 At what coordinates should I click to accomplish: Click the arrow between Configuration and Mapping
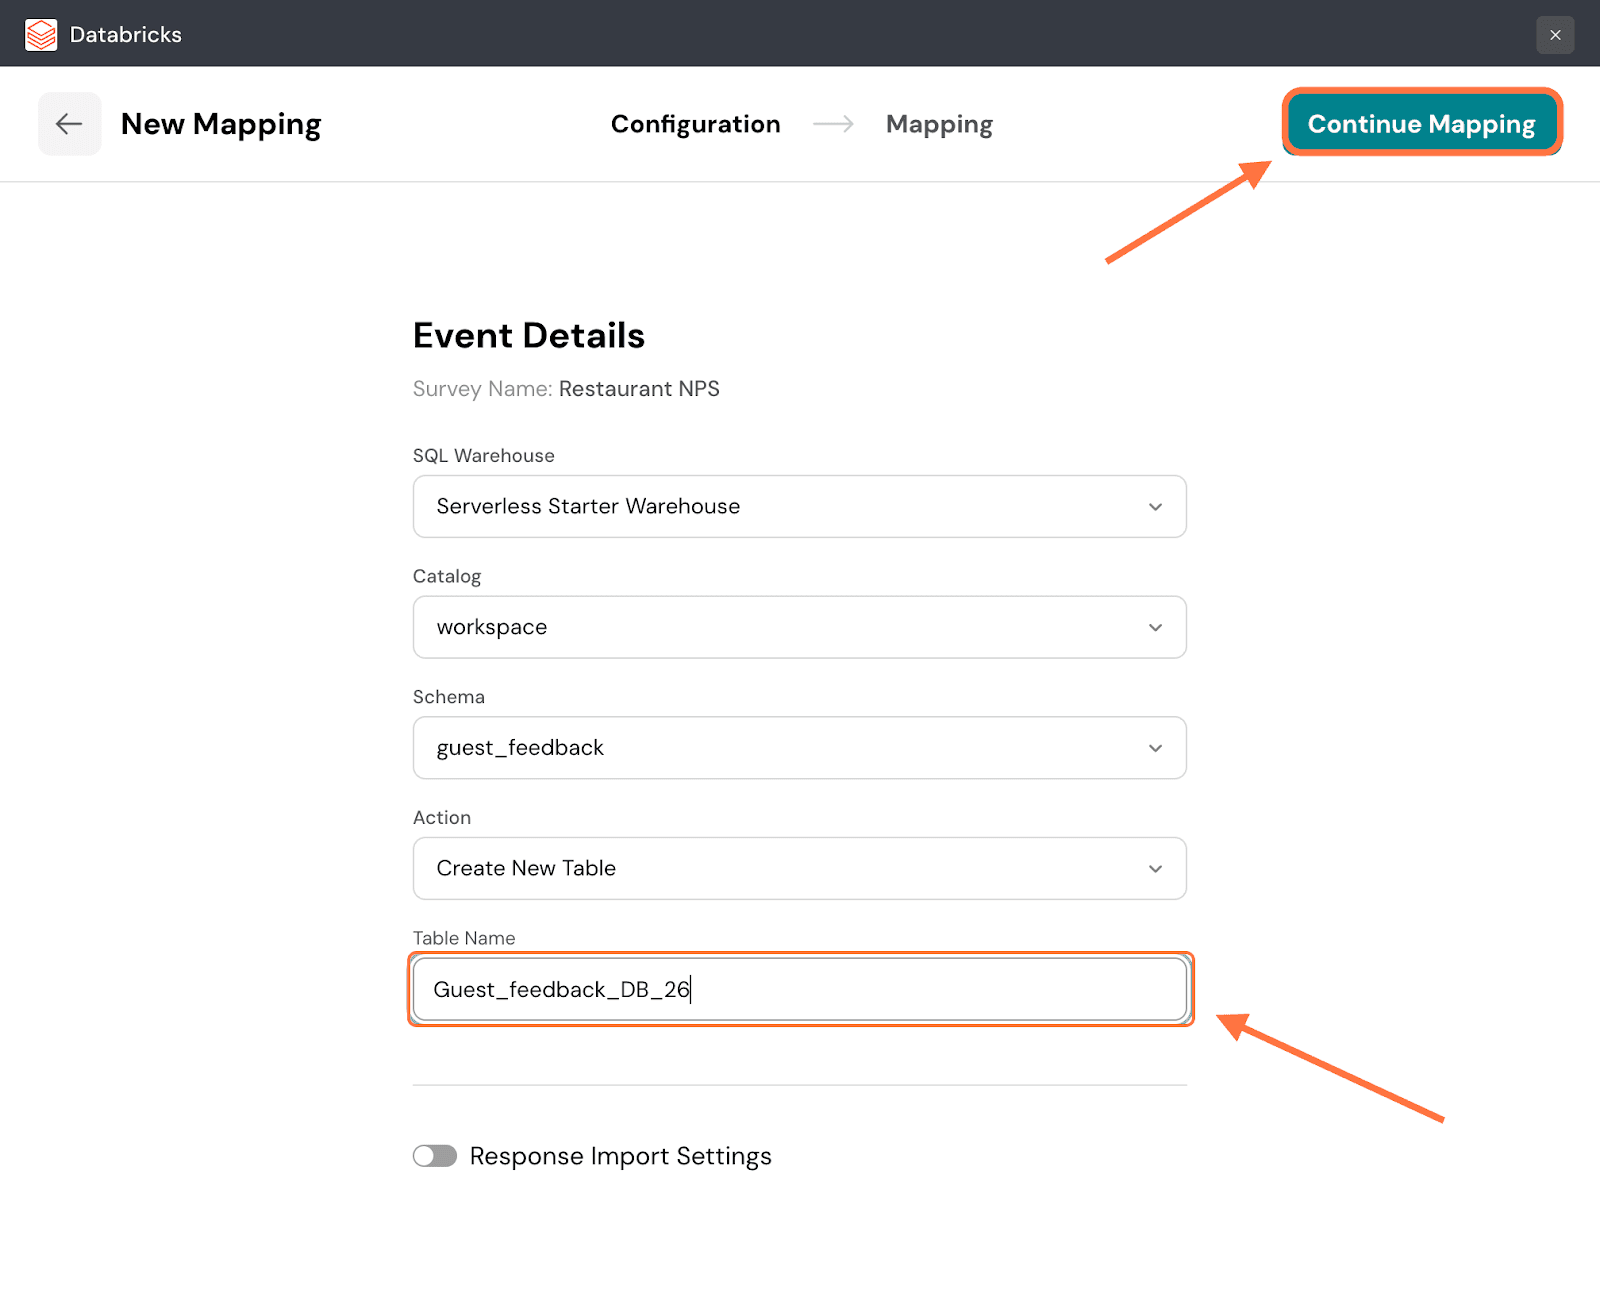(833, 124)
